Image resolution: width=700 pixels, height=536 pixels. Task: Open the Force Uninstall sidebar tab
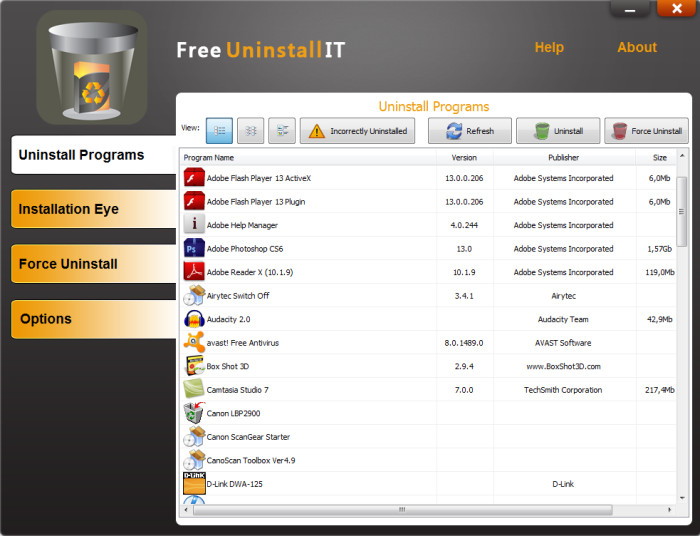coord(94,264)
